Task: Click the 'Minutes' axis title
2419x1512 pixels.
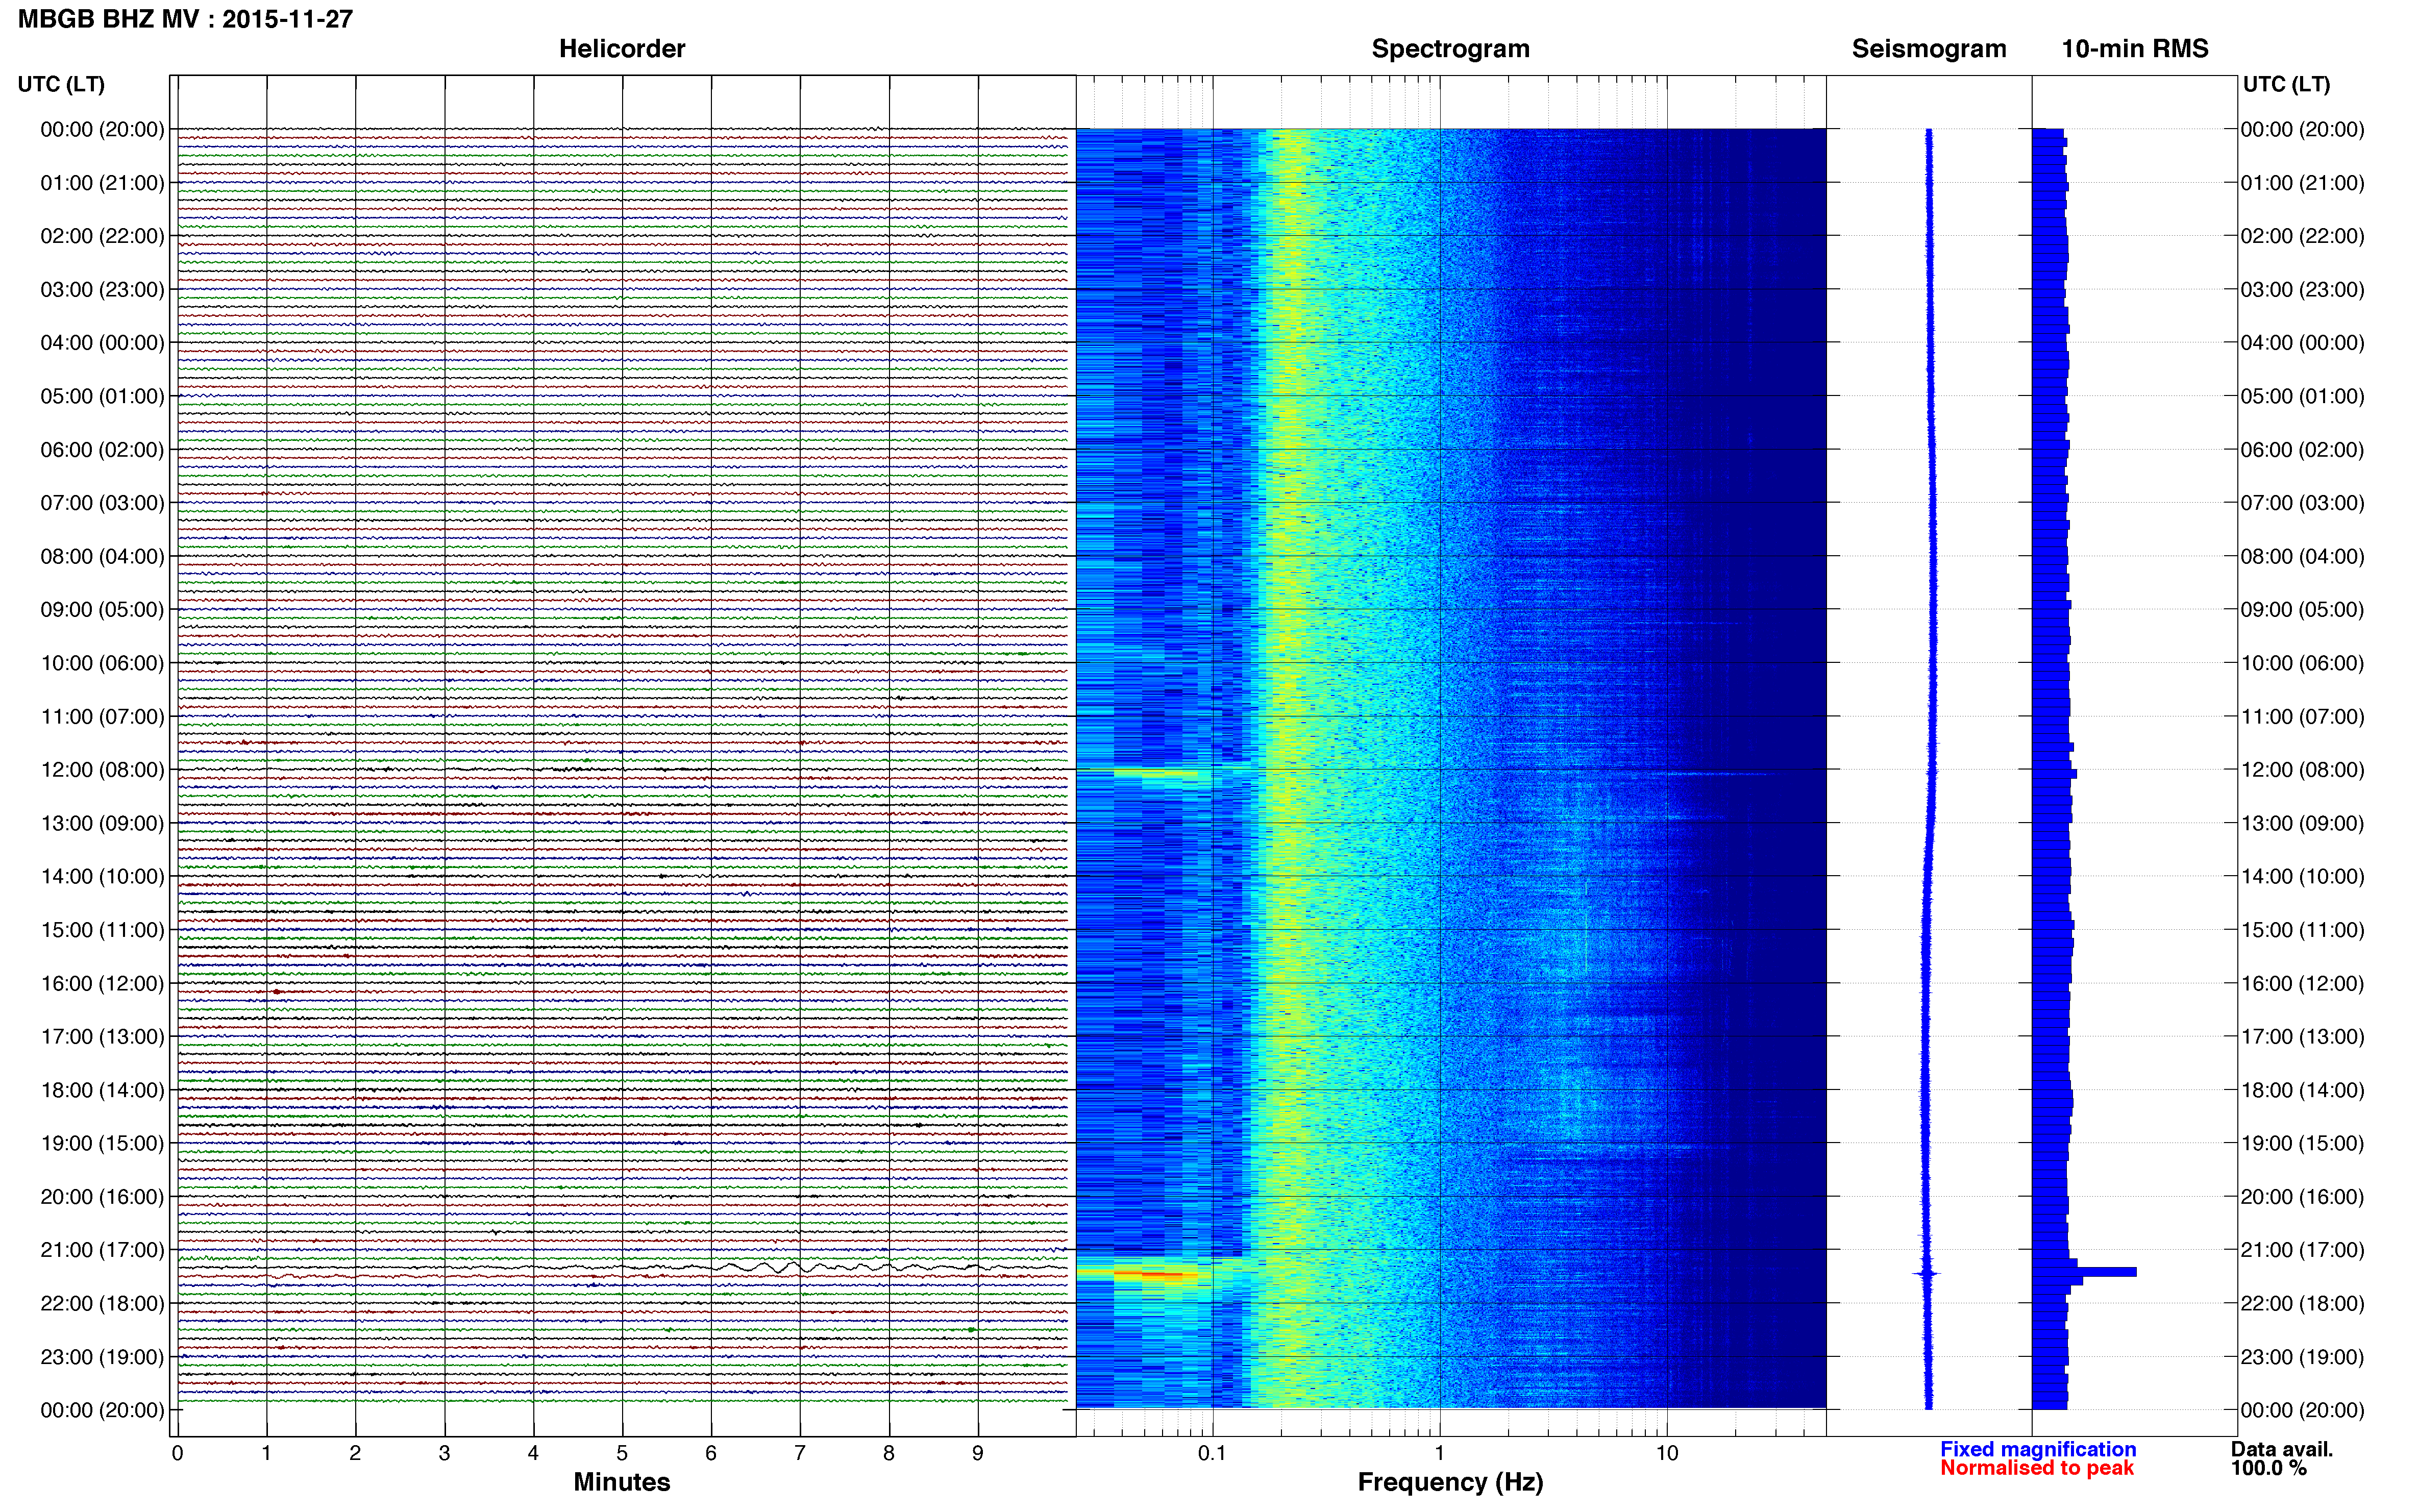Action: coord(621,1482)
